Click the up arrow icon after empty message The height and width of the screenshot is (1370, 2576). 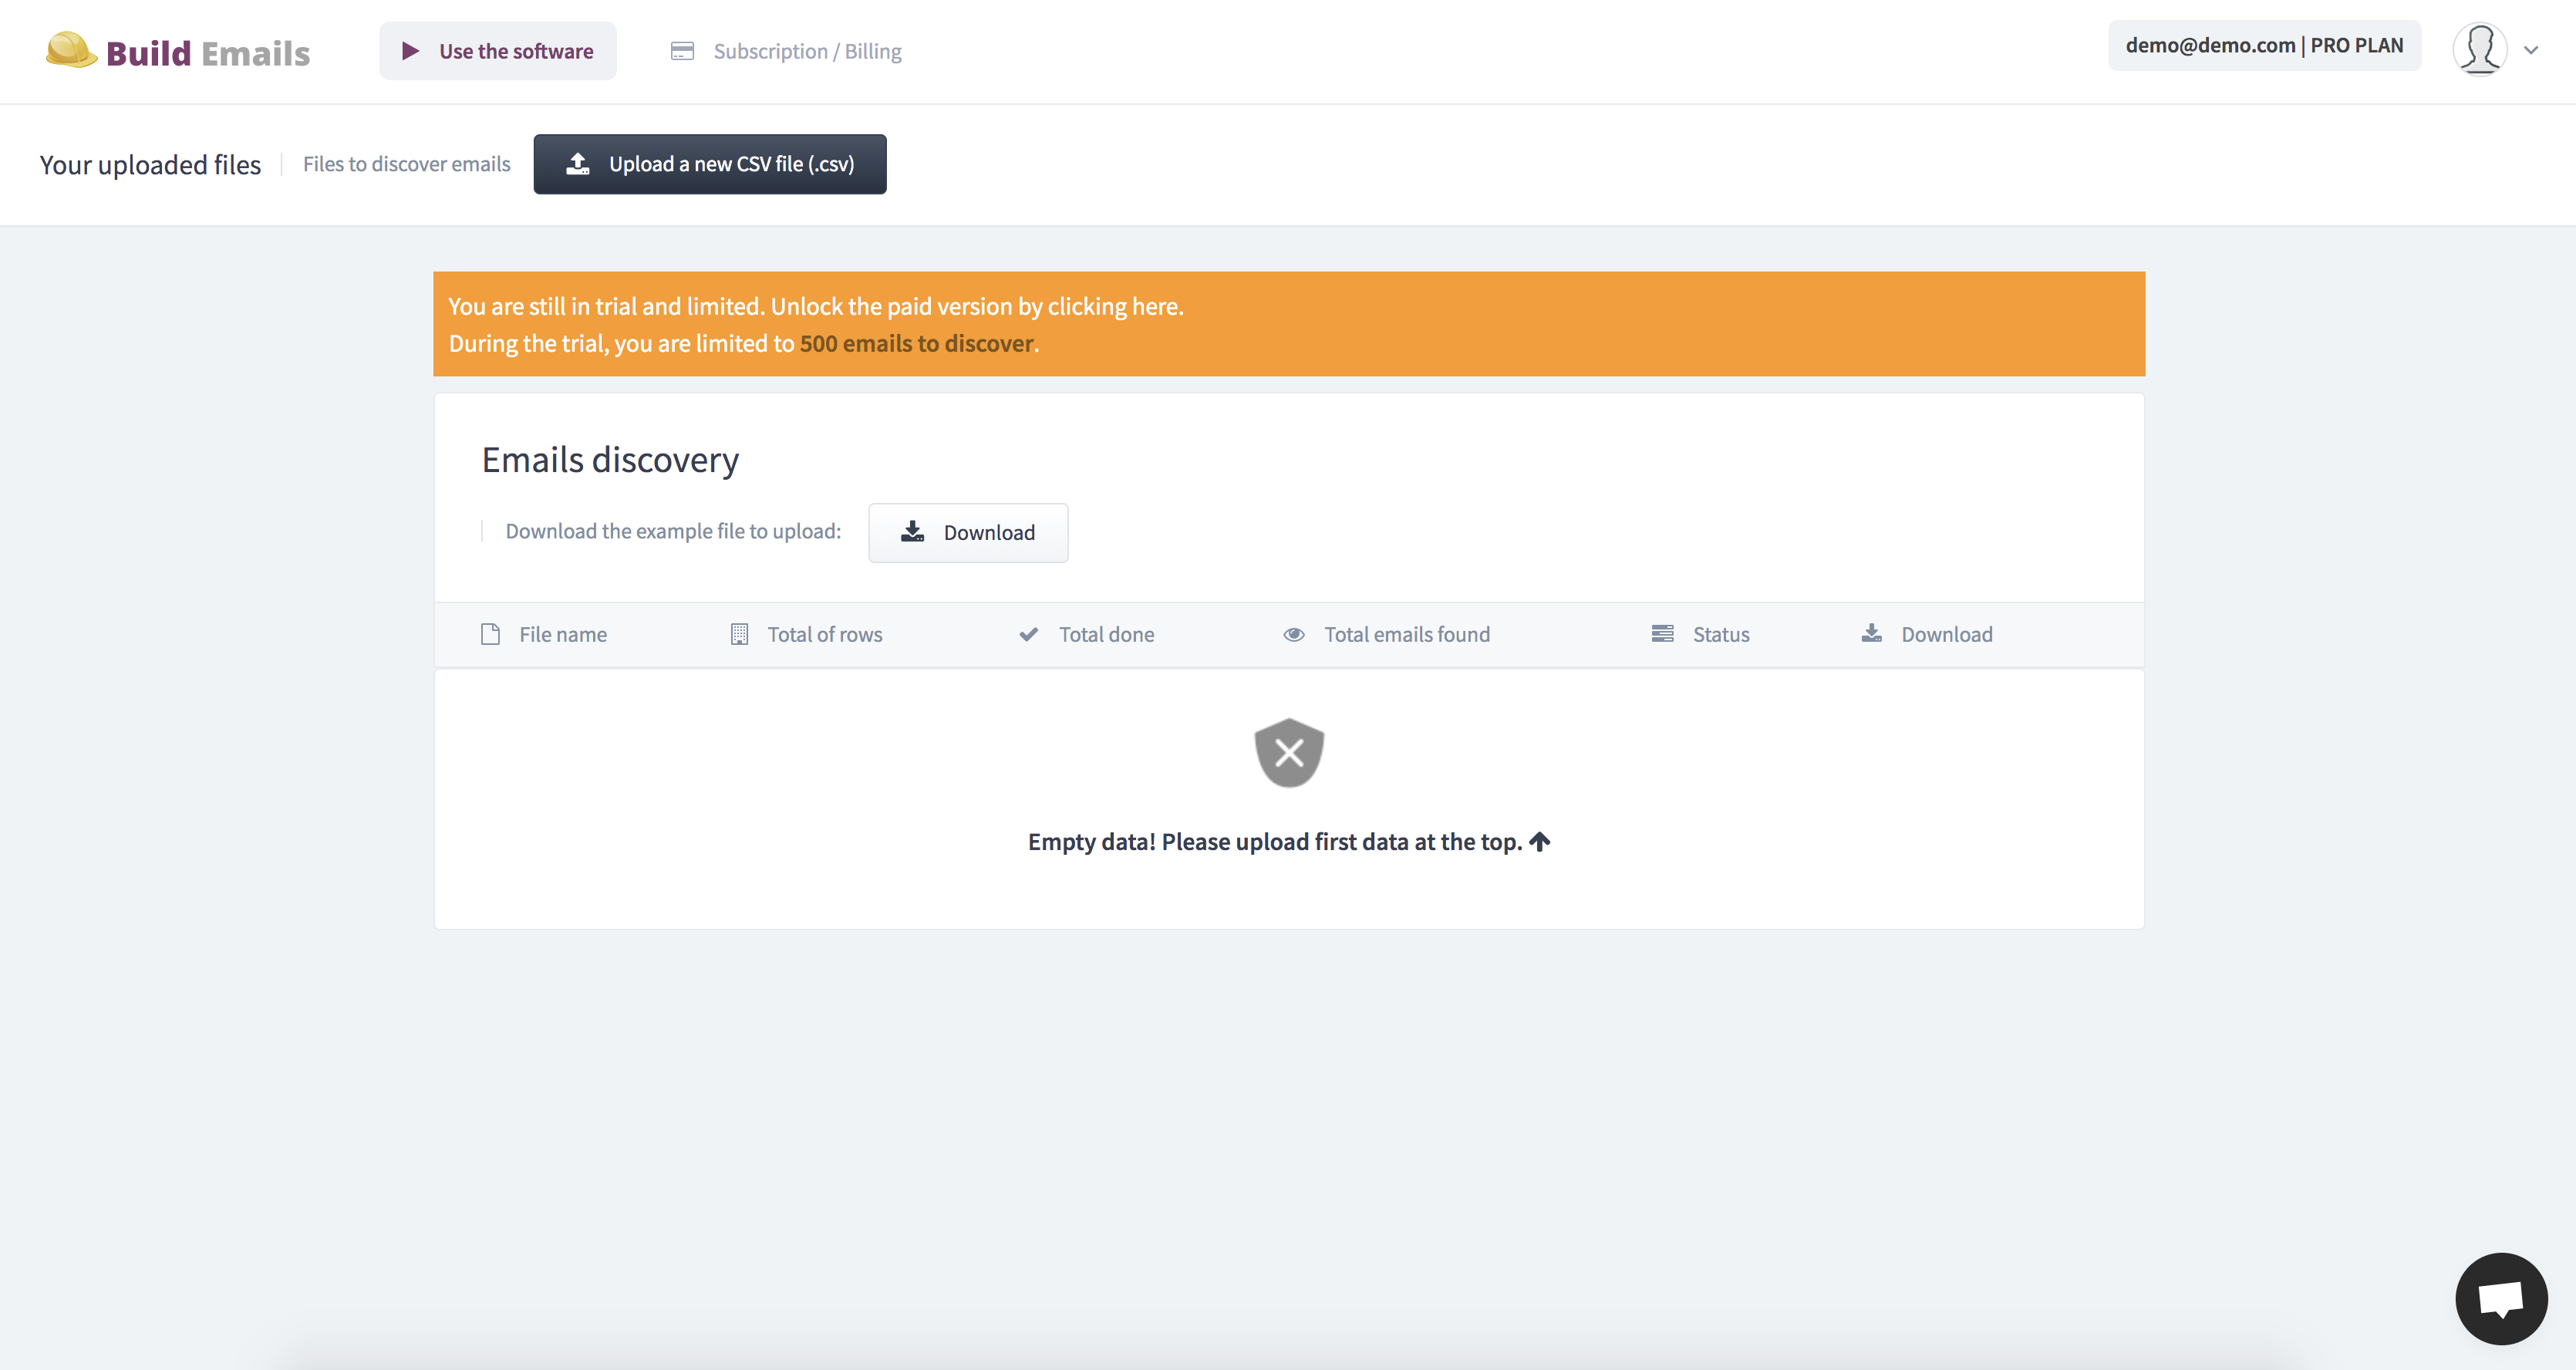(1539, 841)
